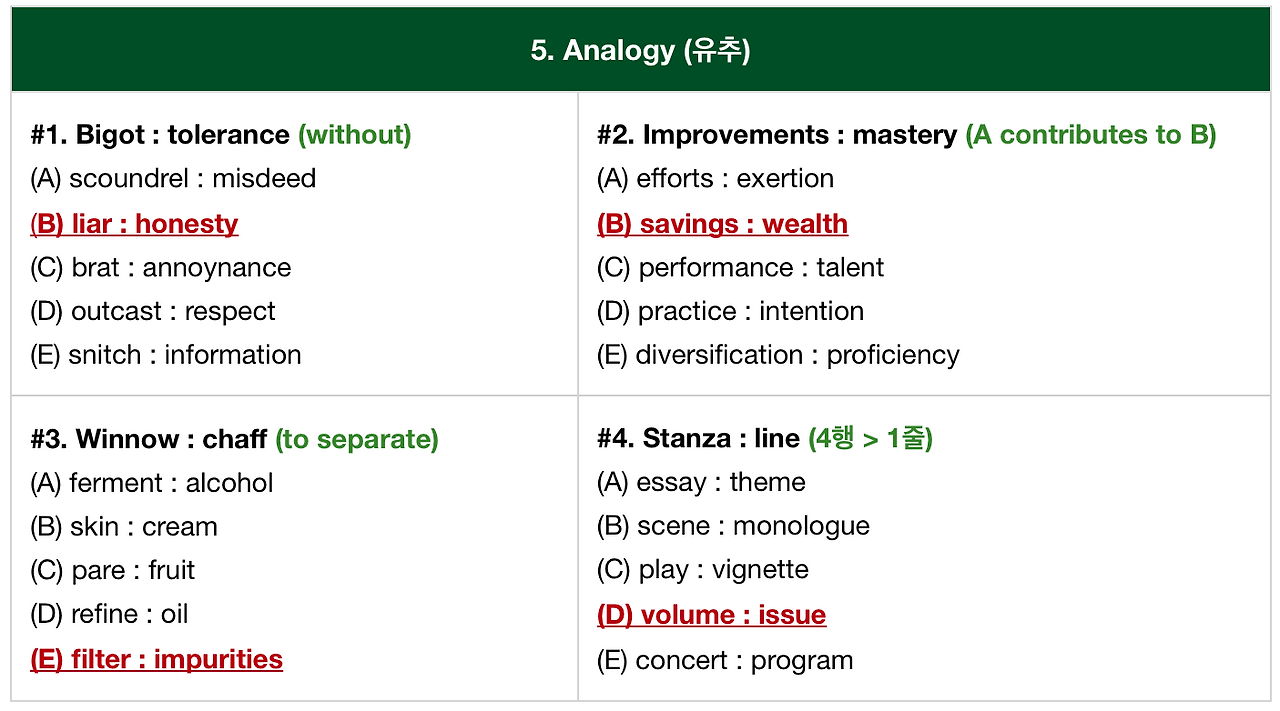
Task: Select answer '(D) volume : issue'
Action: pos(711,615)
